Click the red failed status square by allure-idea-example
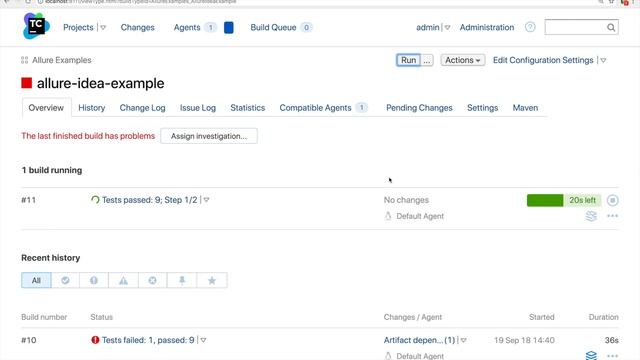 tap(27, 83)
